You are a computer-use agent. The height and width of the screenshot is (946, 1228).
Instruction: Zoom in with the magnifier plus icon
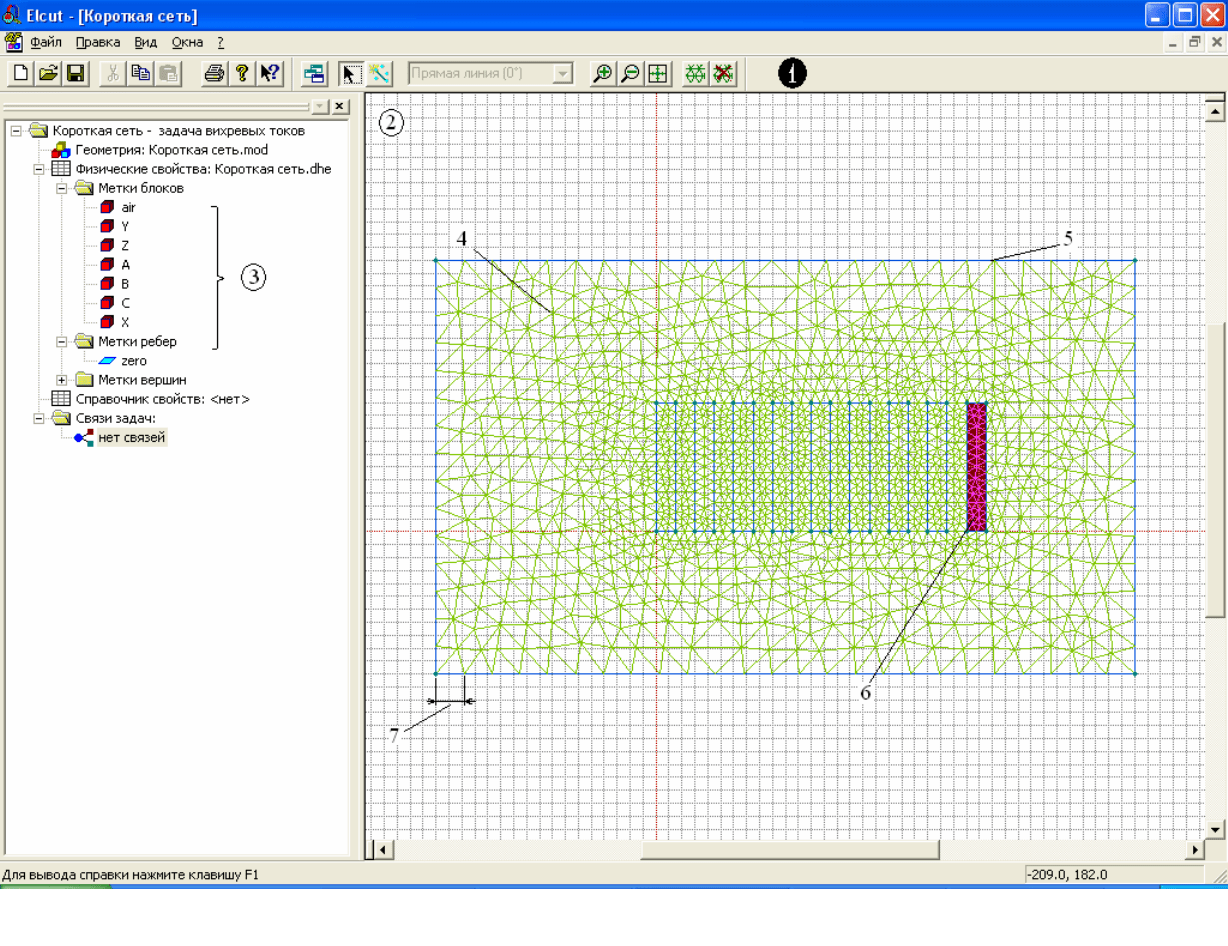(x=602, y=73)
